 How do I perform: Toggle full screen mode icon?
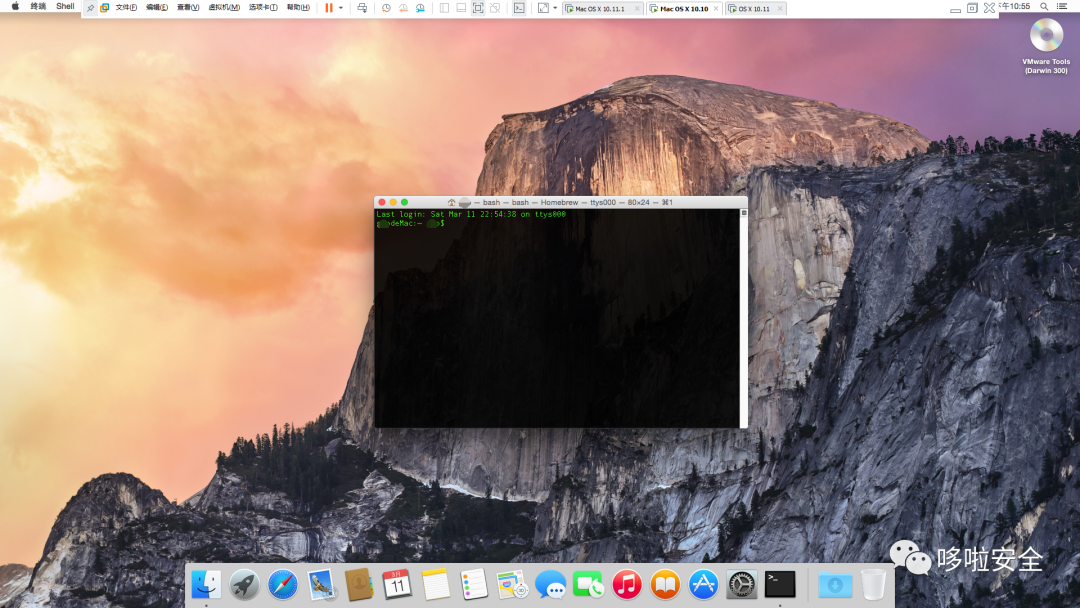coord(478,8)
